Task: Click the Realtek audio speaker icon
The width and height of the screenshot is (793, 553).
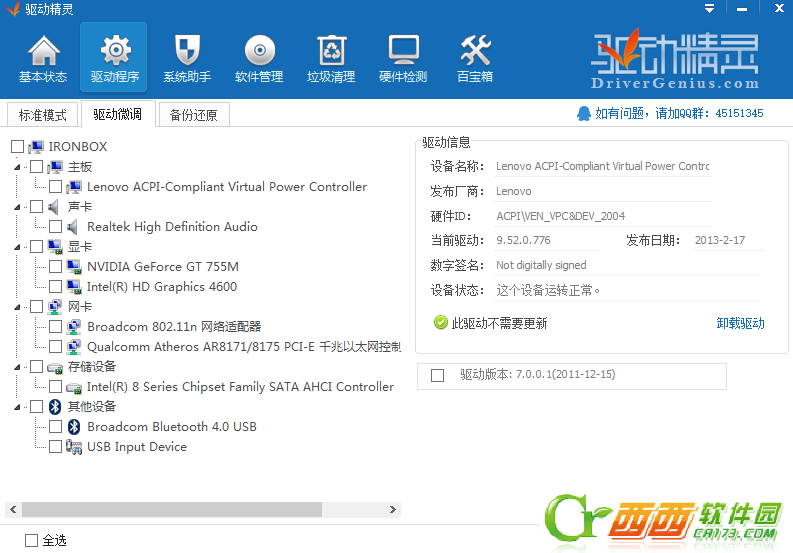Action: 73,227
